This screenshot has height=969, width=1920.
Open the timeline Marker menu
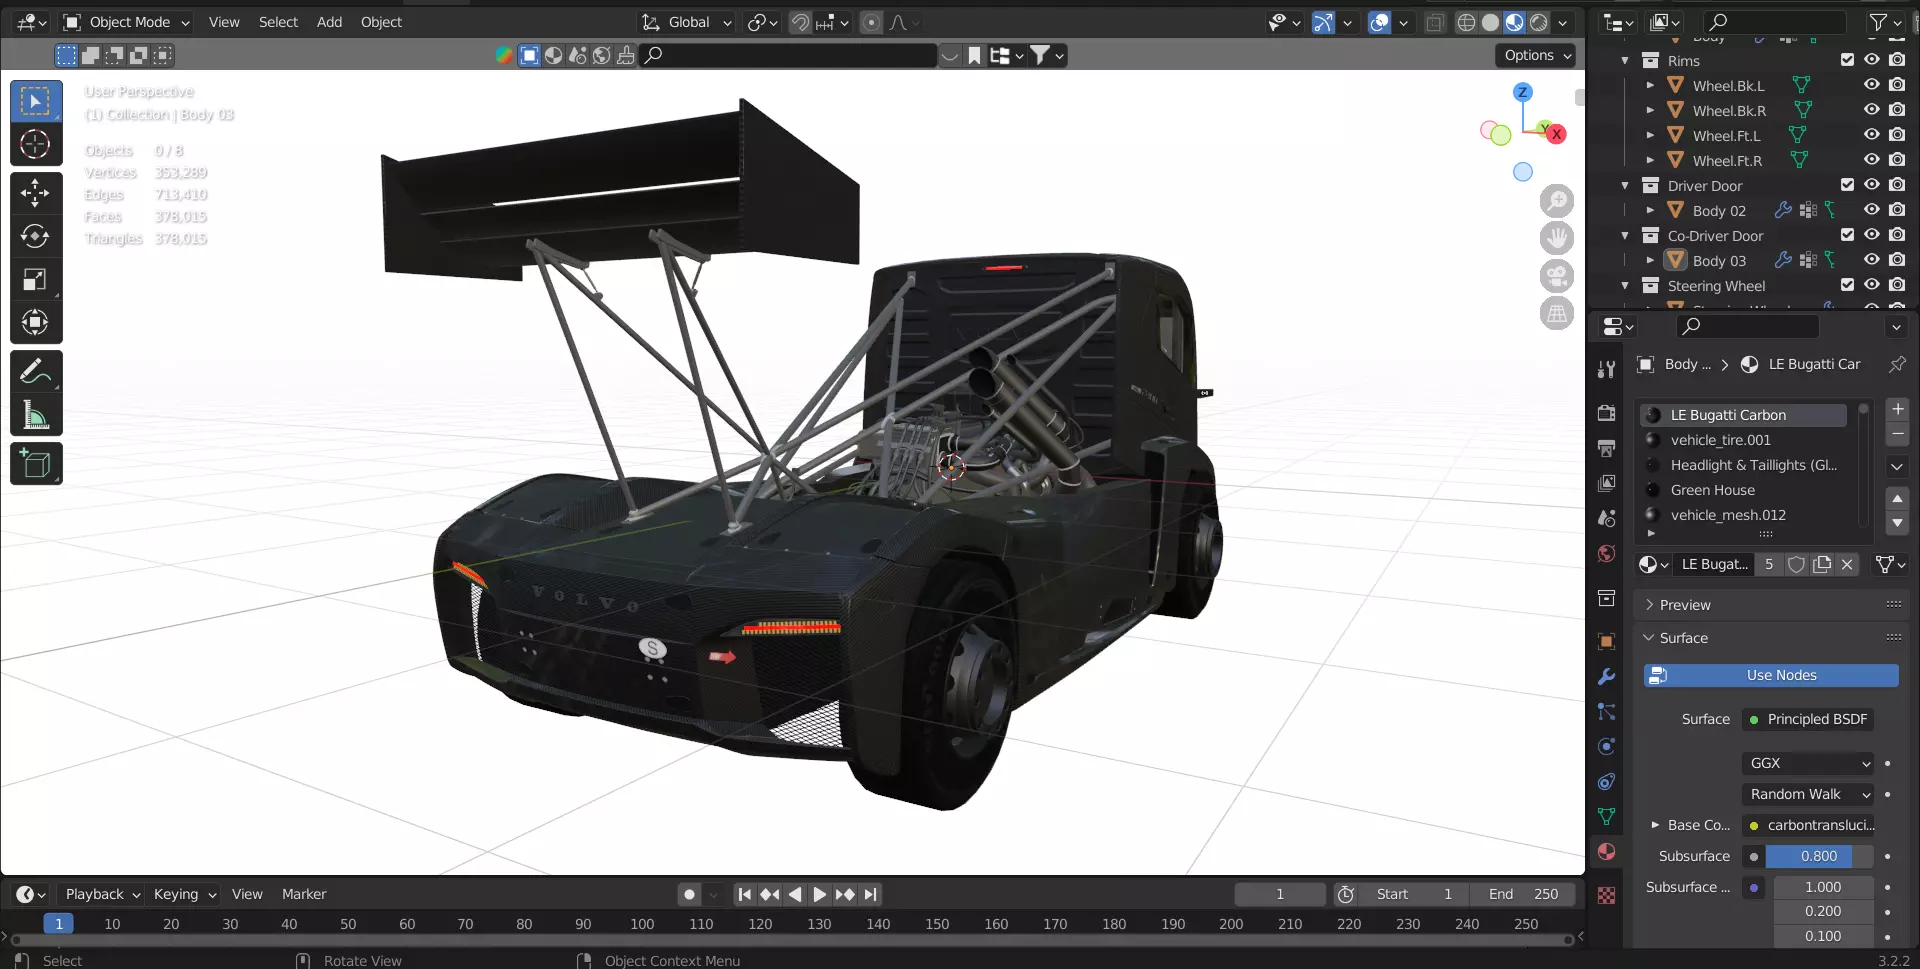[x=304, y=894]
